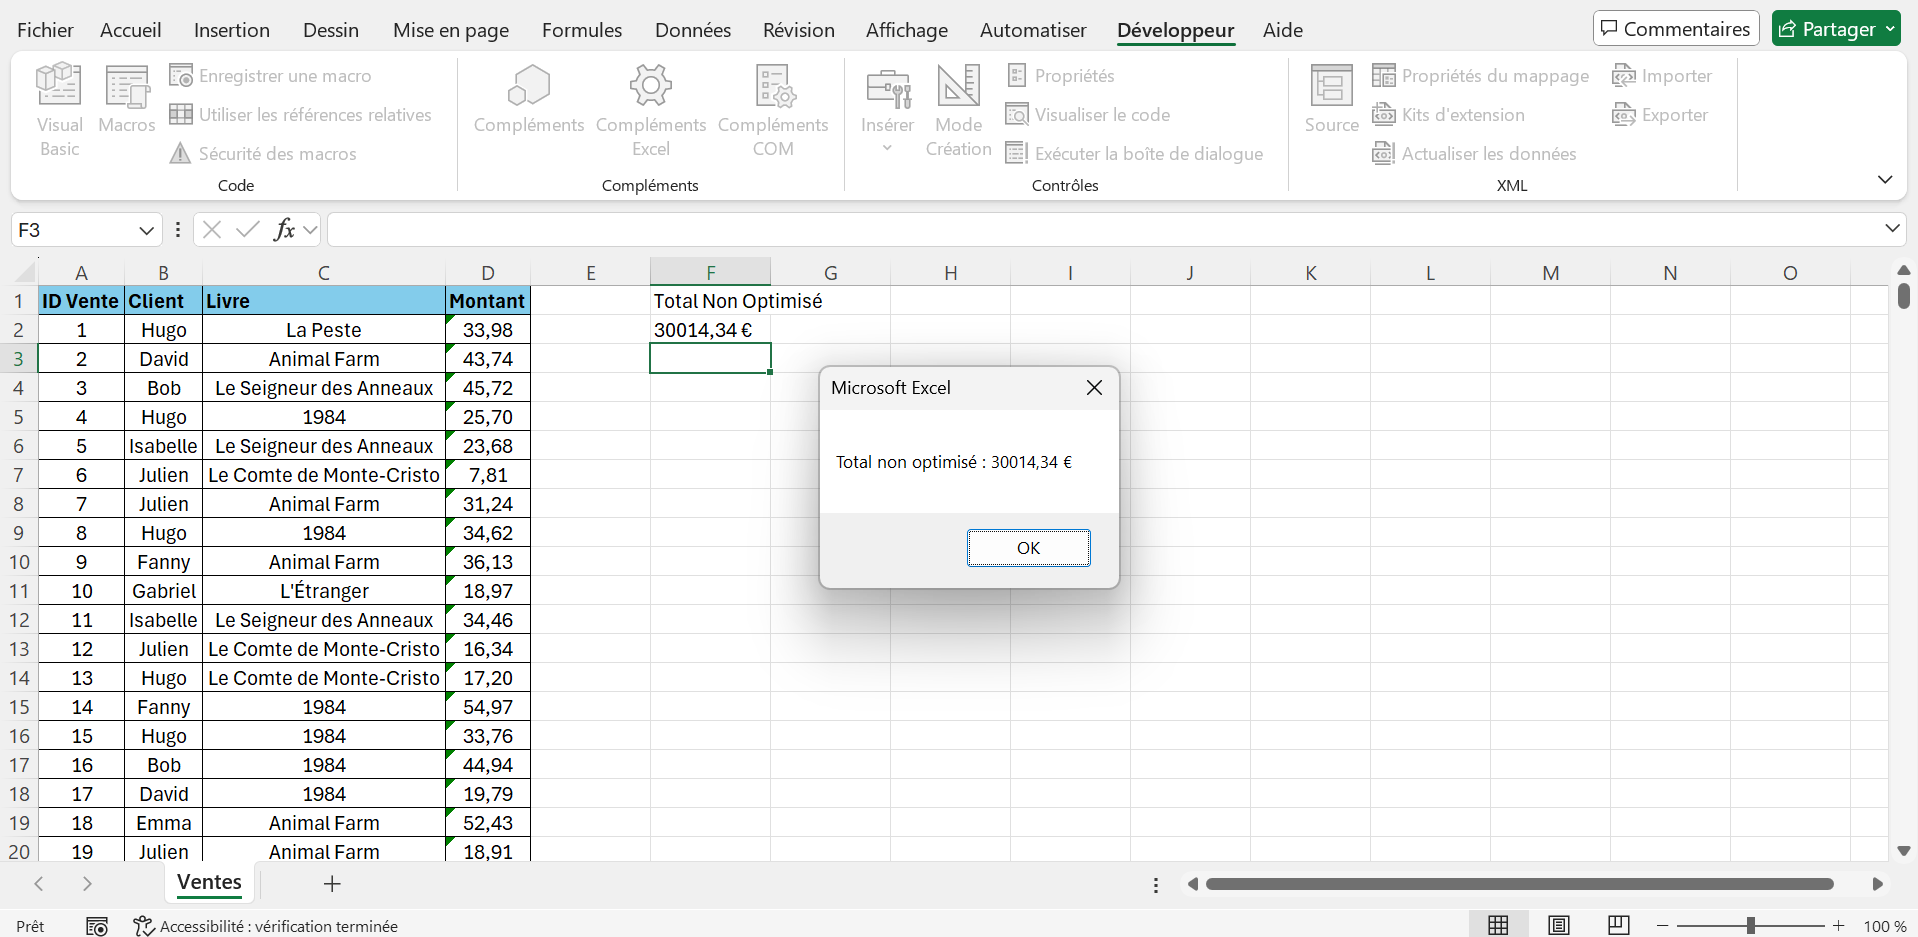This screenshot has width=1918, height=937.
Task: Switch to Normal view
Action: tap(1498, 926)
